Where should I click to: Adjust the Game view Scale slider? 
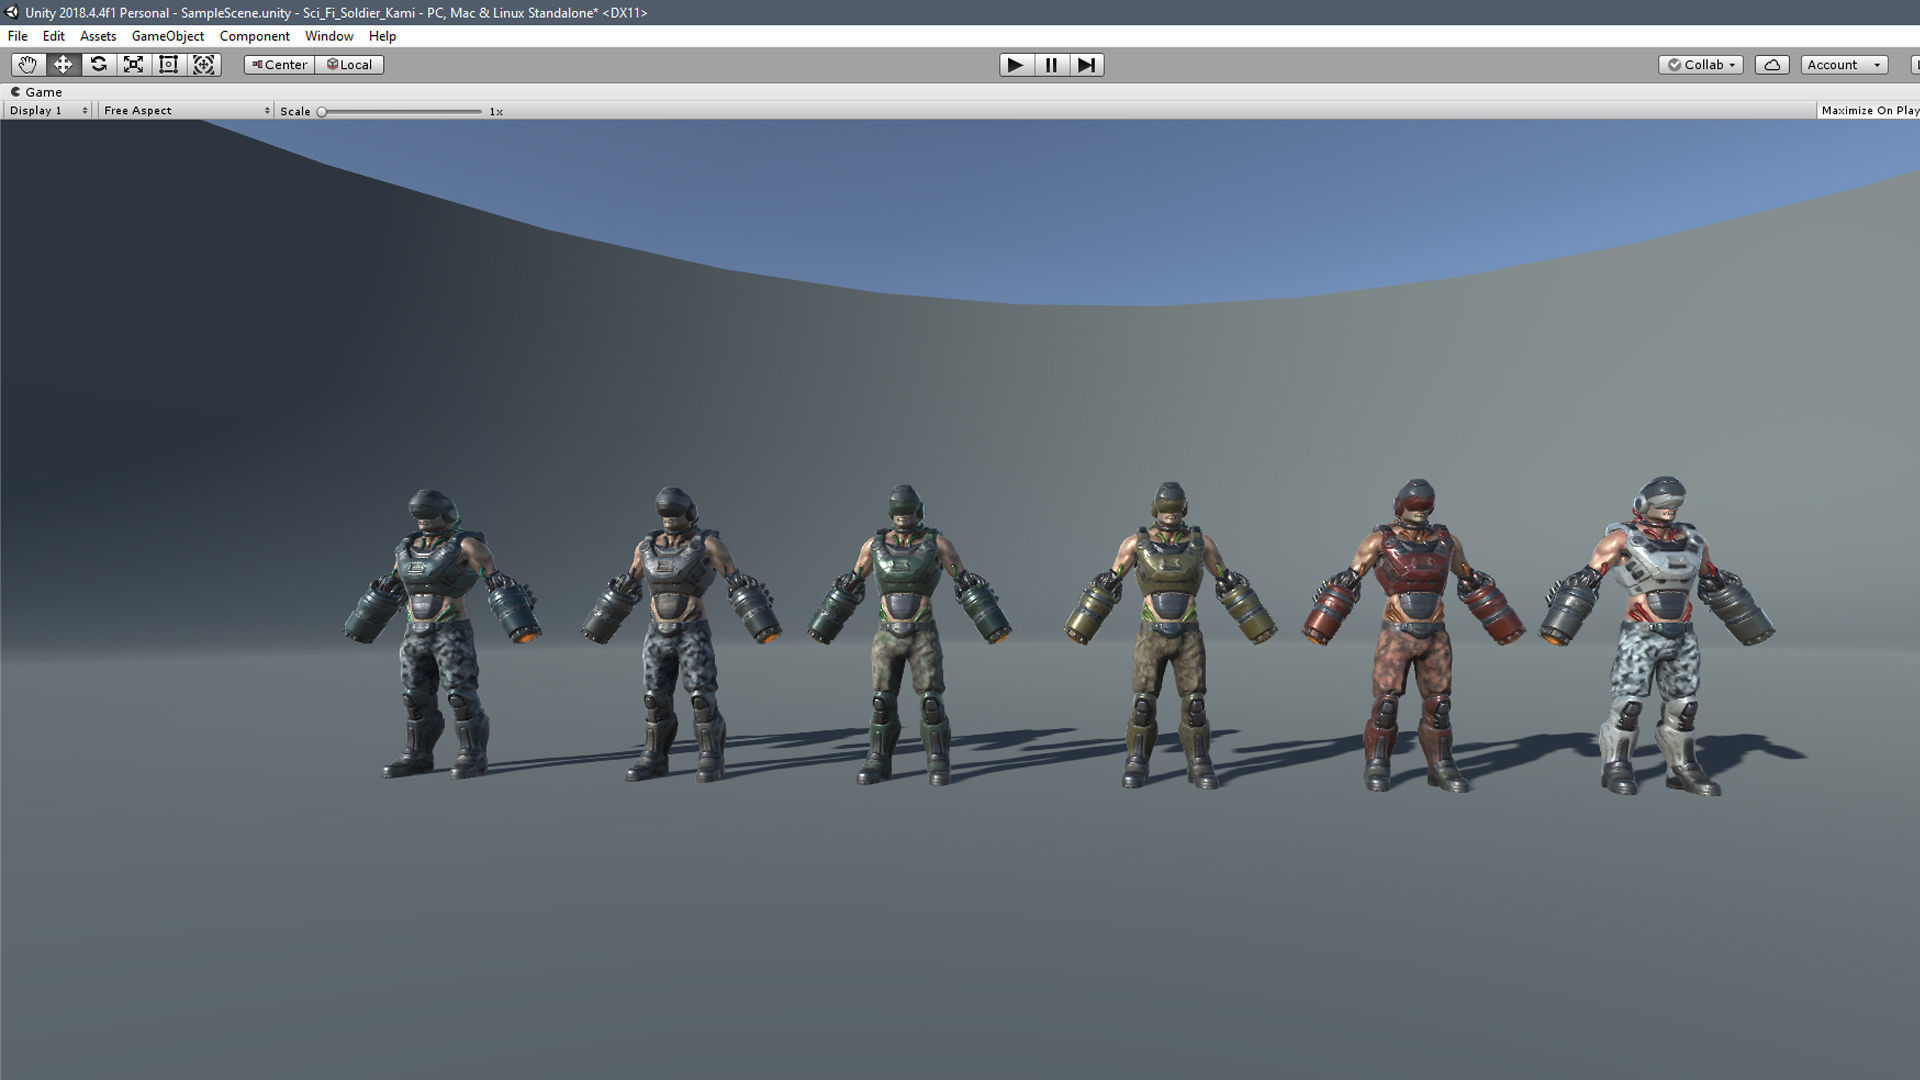coord(401,112)
